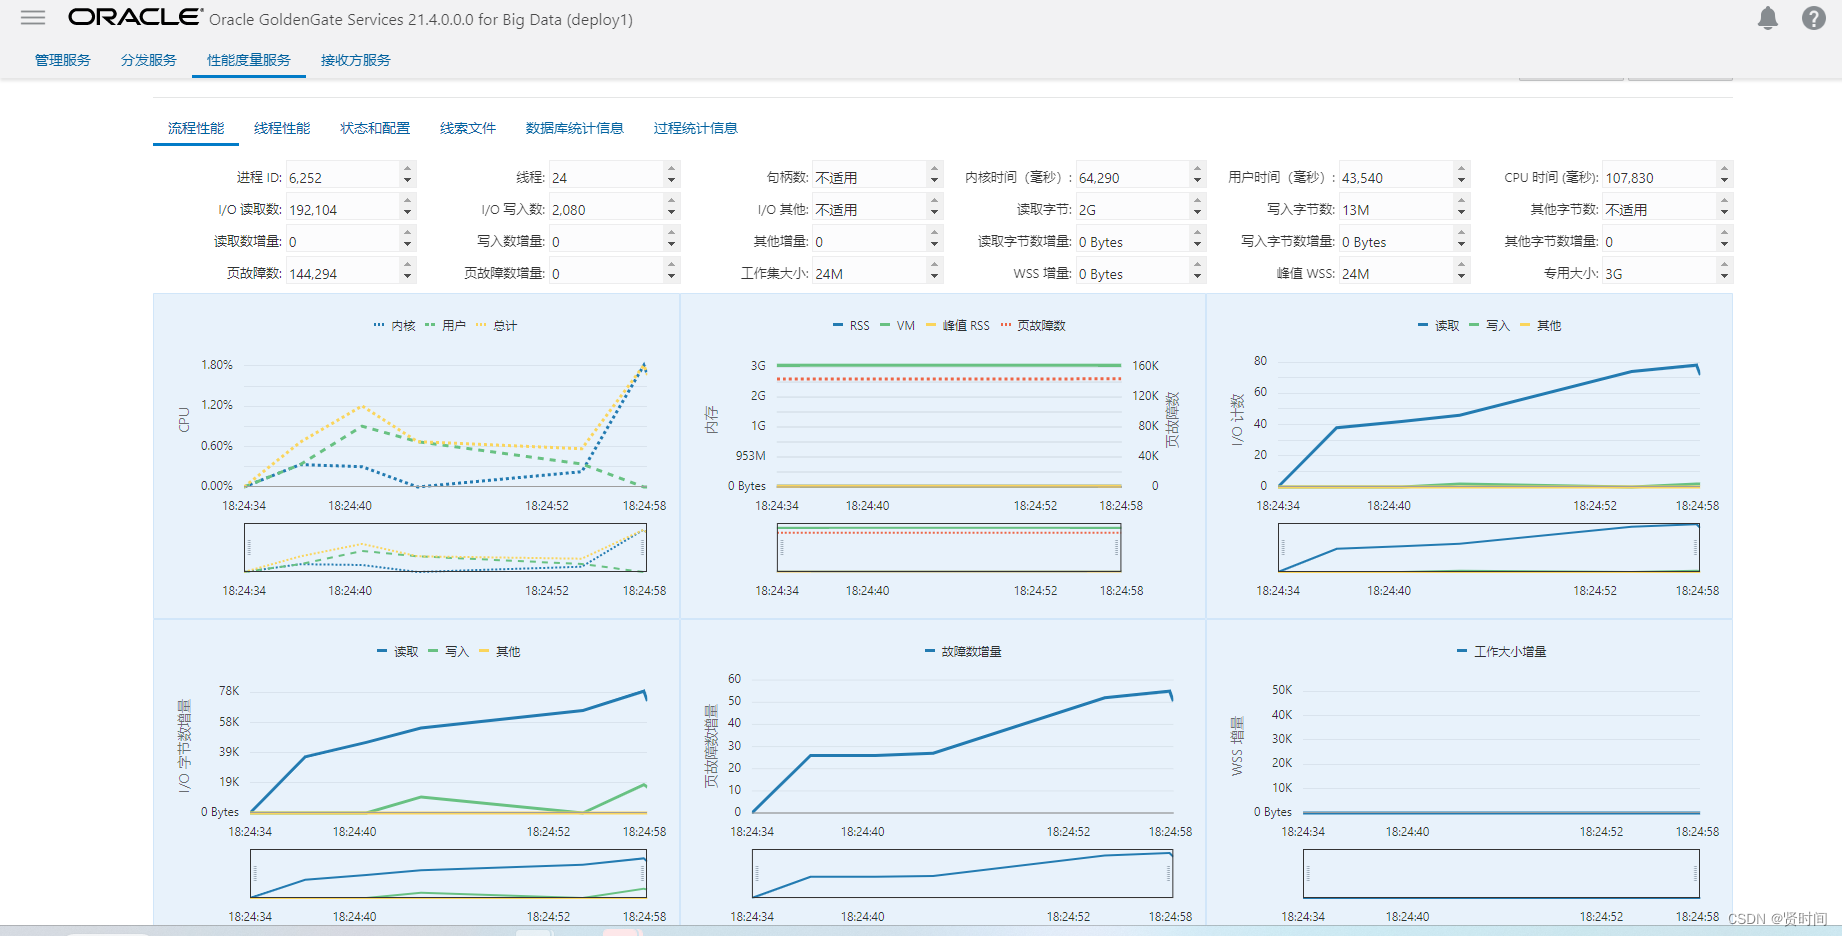Click the I/O 读取数 value field
This screenshot has width=1842, height=936.
[343, 209]
